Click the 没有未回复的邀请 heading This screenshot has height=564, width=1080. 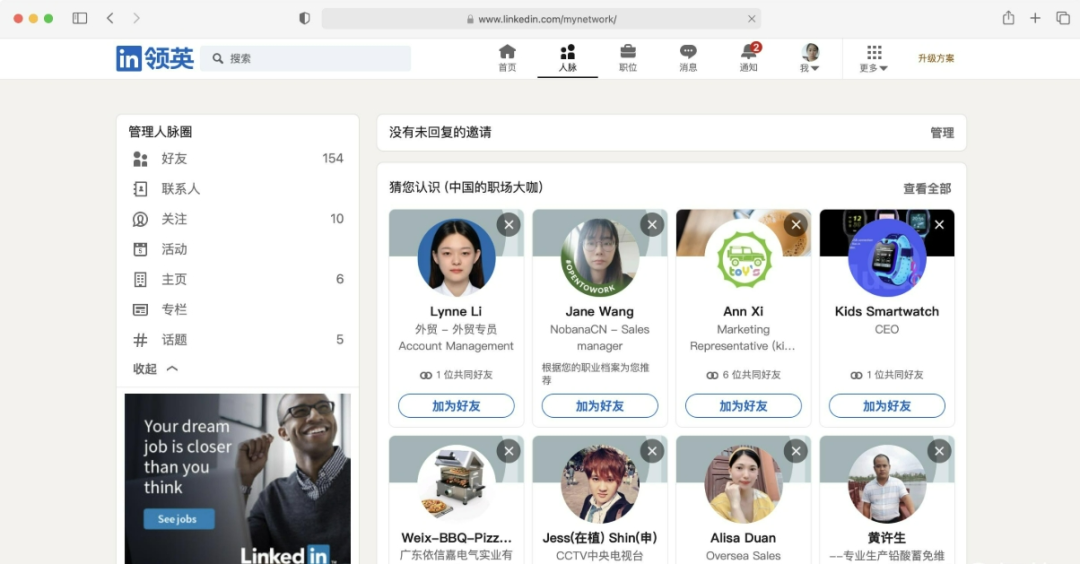pos(440,132)
